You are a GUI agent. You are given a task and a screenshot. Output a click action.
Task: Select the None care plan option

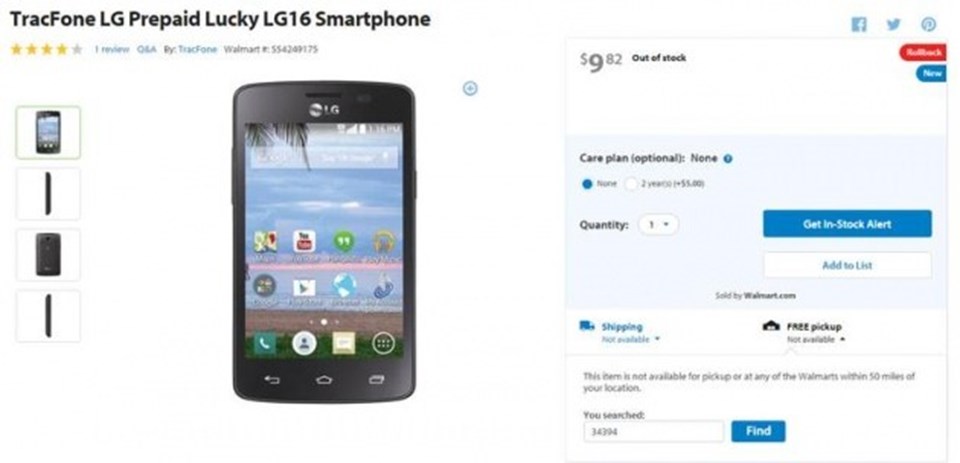(x=587, y=183)
